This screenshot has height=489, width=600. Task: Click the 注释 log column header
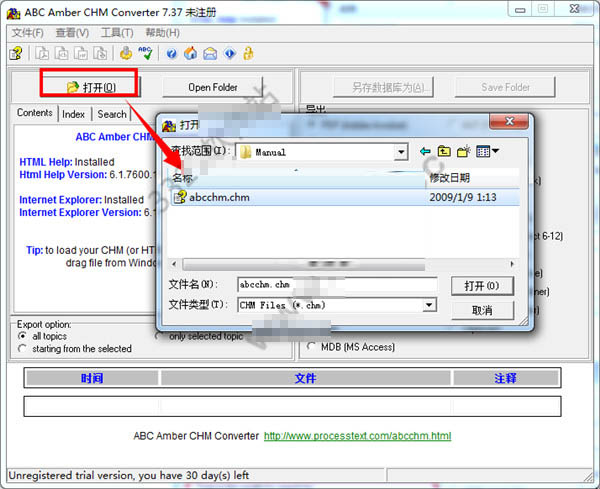pyautogui.click(x=505, y=378)
